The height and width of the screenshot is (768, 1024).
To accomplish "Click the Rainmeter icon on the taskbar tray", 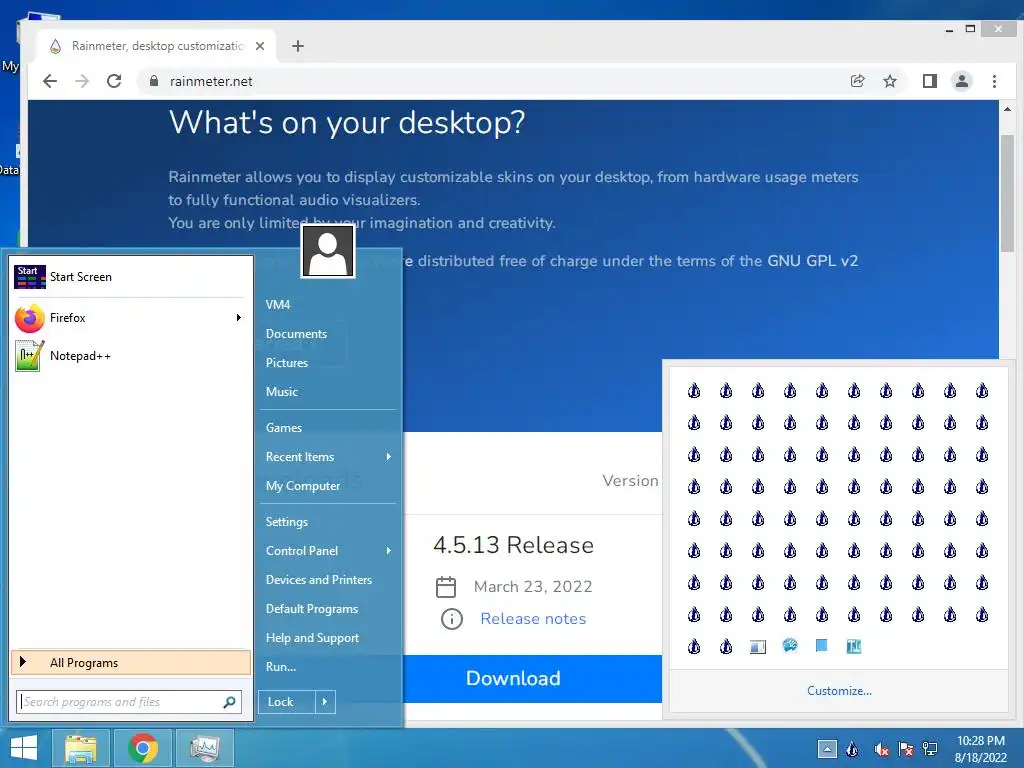I will pyautogui.click(x=852, y=749).
